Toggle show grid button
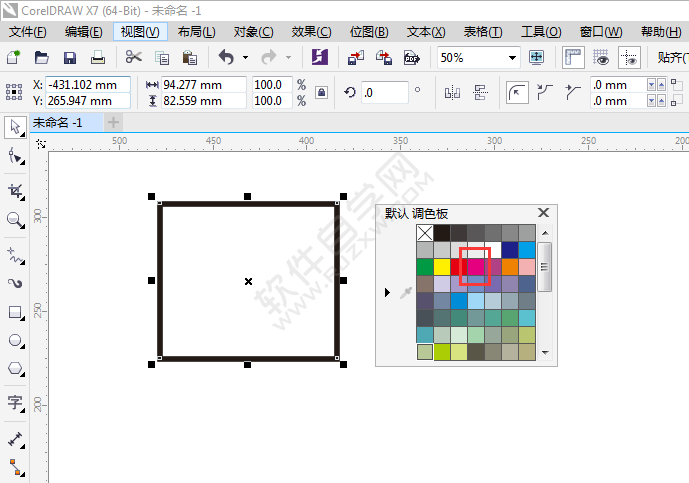This screenshot has height=483, width=689. pos(601,58)
